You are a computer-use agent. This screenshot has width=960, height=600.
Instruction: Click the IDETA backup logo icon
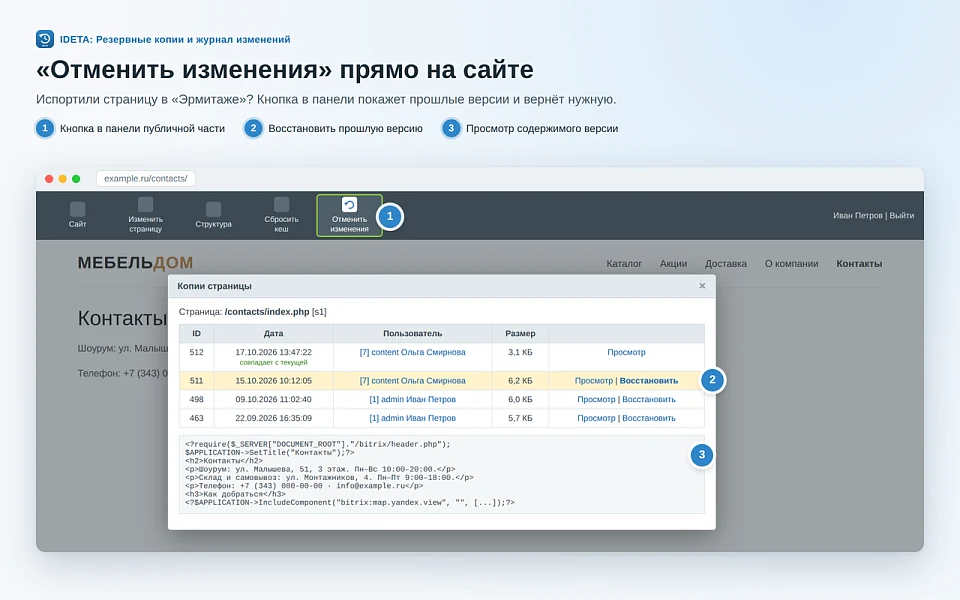pos(45,39)
